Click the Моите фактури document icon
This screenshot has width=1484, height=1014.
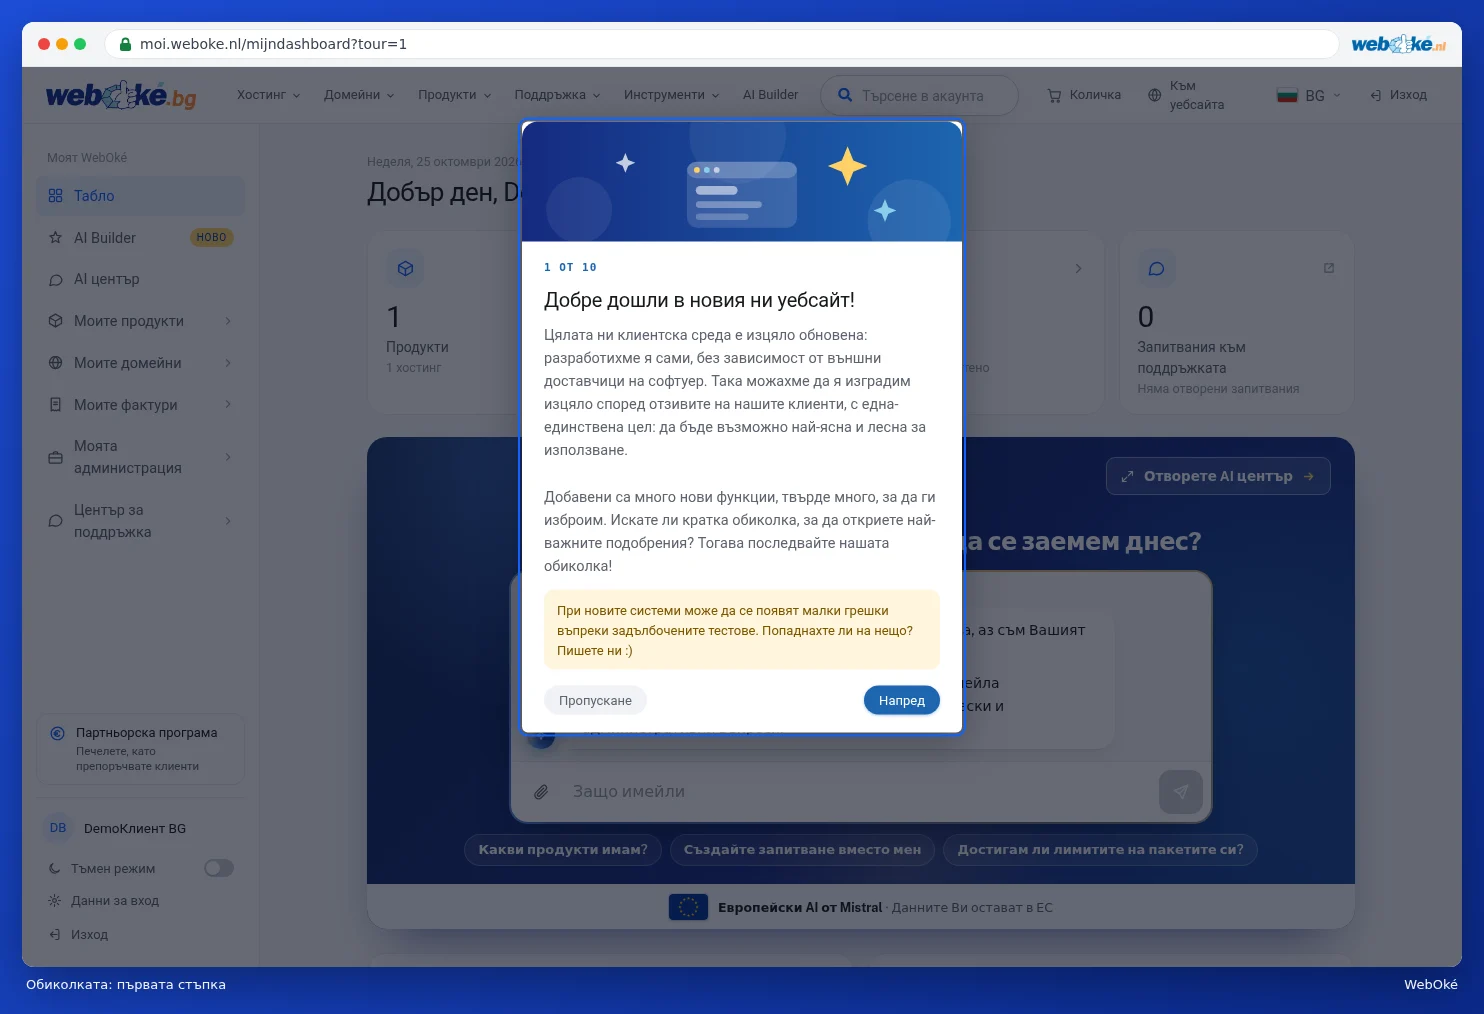click(55, 405)
